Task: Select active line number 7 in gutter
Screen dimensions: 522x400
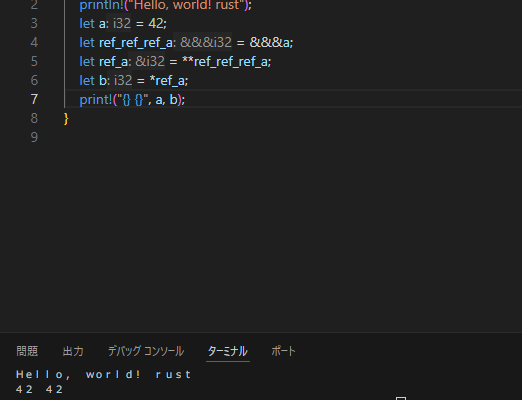Action: 34,99
